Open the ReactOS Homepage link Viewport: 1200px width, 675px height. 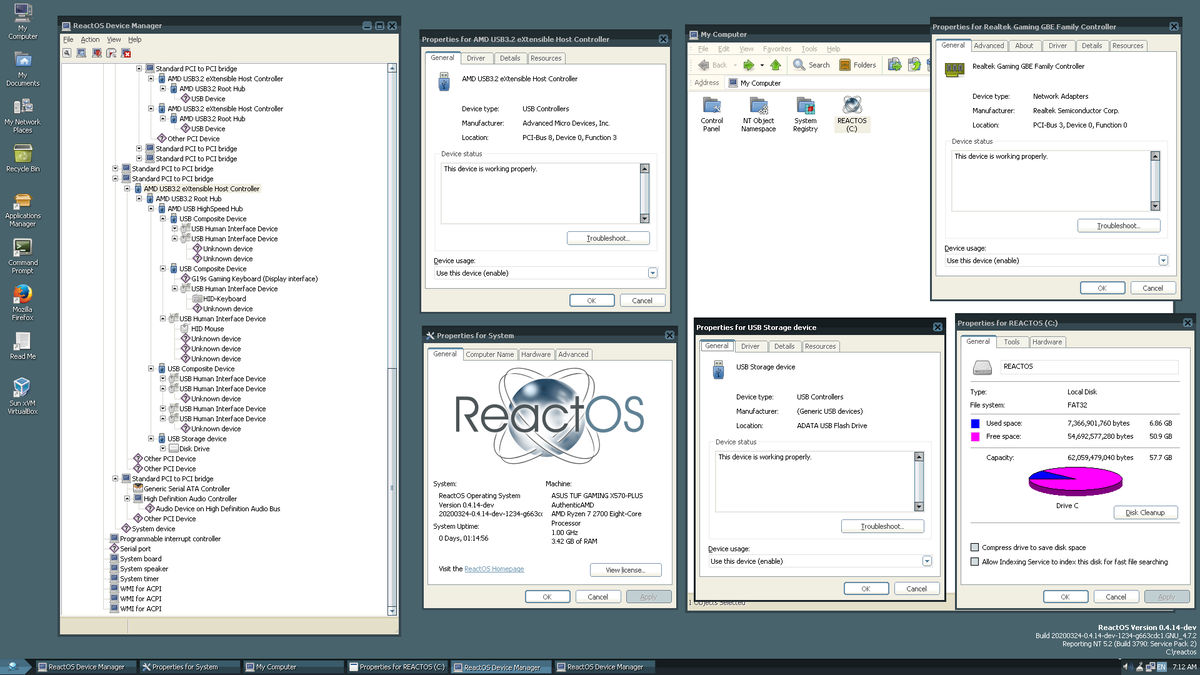tap(494, 569)
